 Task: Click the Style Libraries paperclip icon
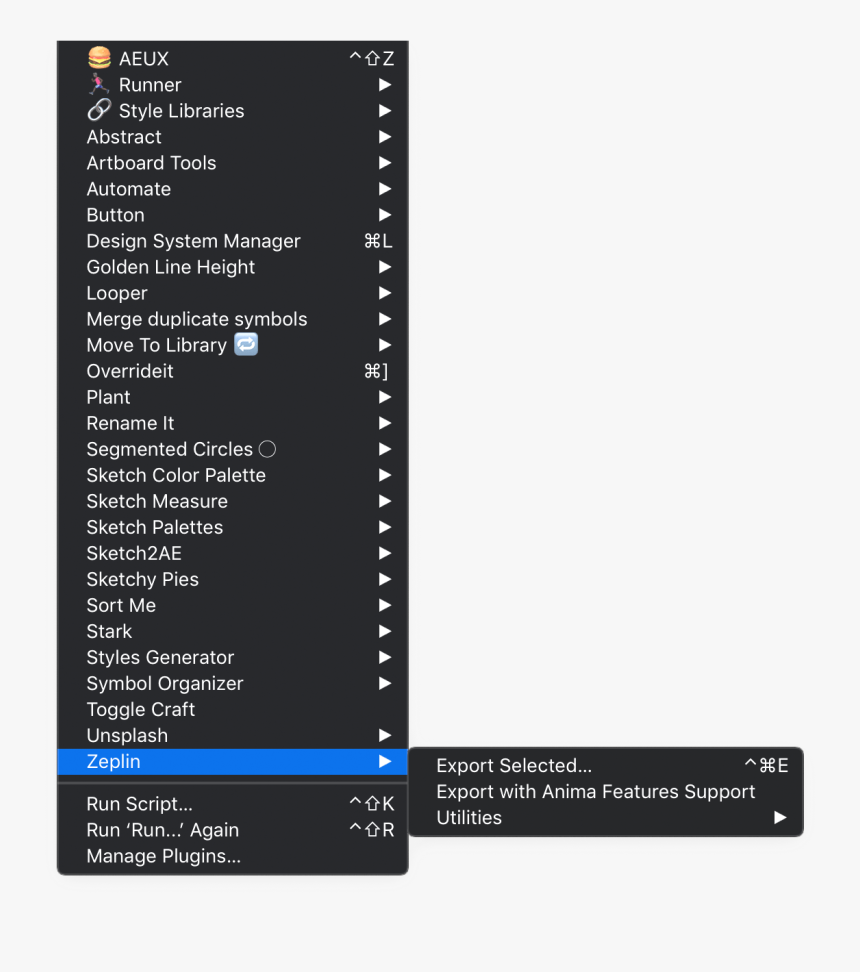coord(97,110)
